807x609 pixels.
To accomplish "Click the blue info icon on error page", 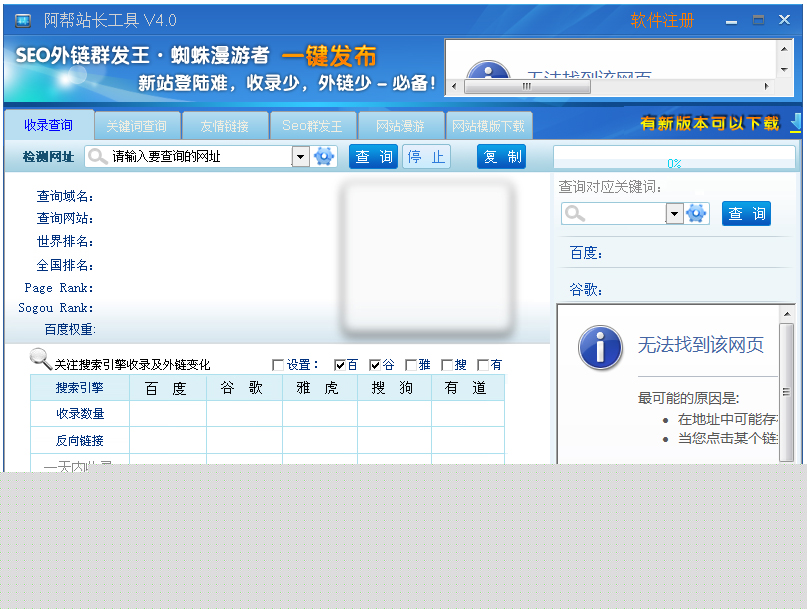I will pos(600,347).
